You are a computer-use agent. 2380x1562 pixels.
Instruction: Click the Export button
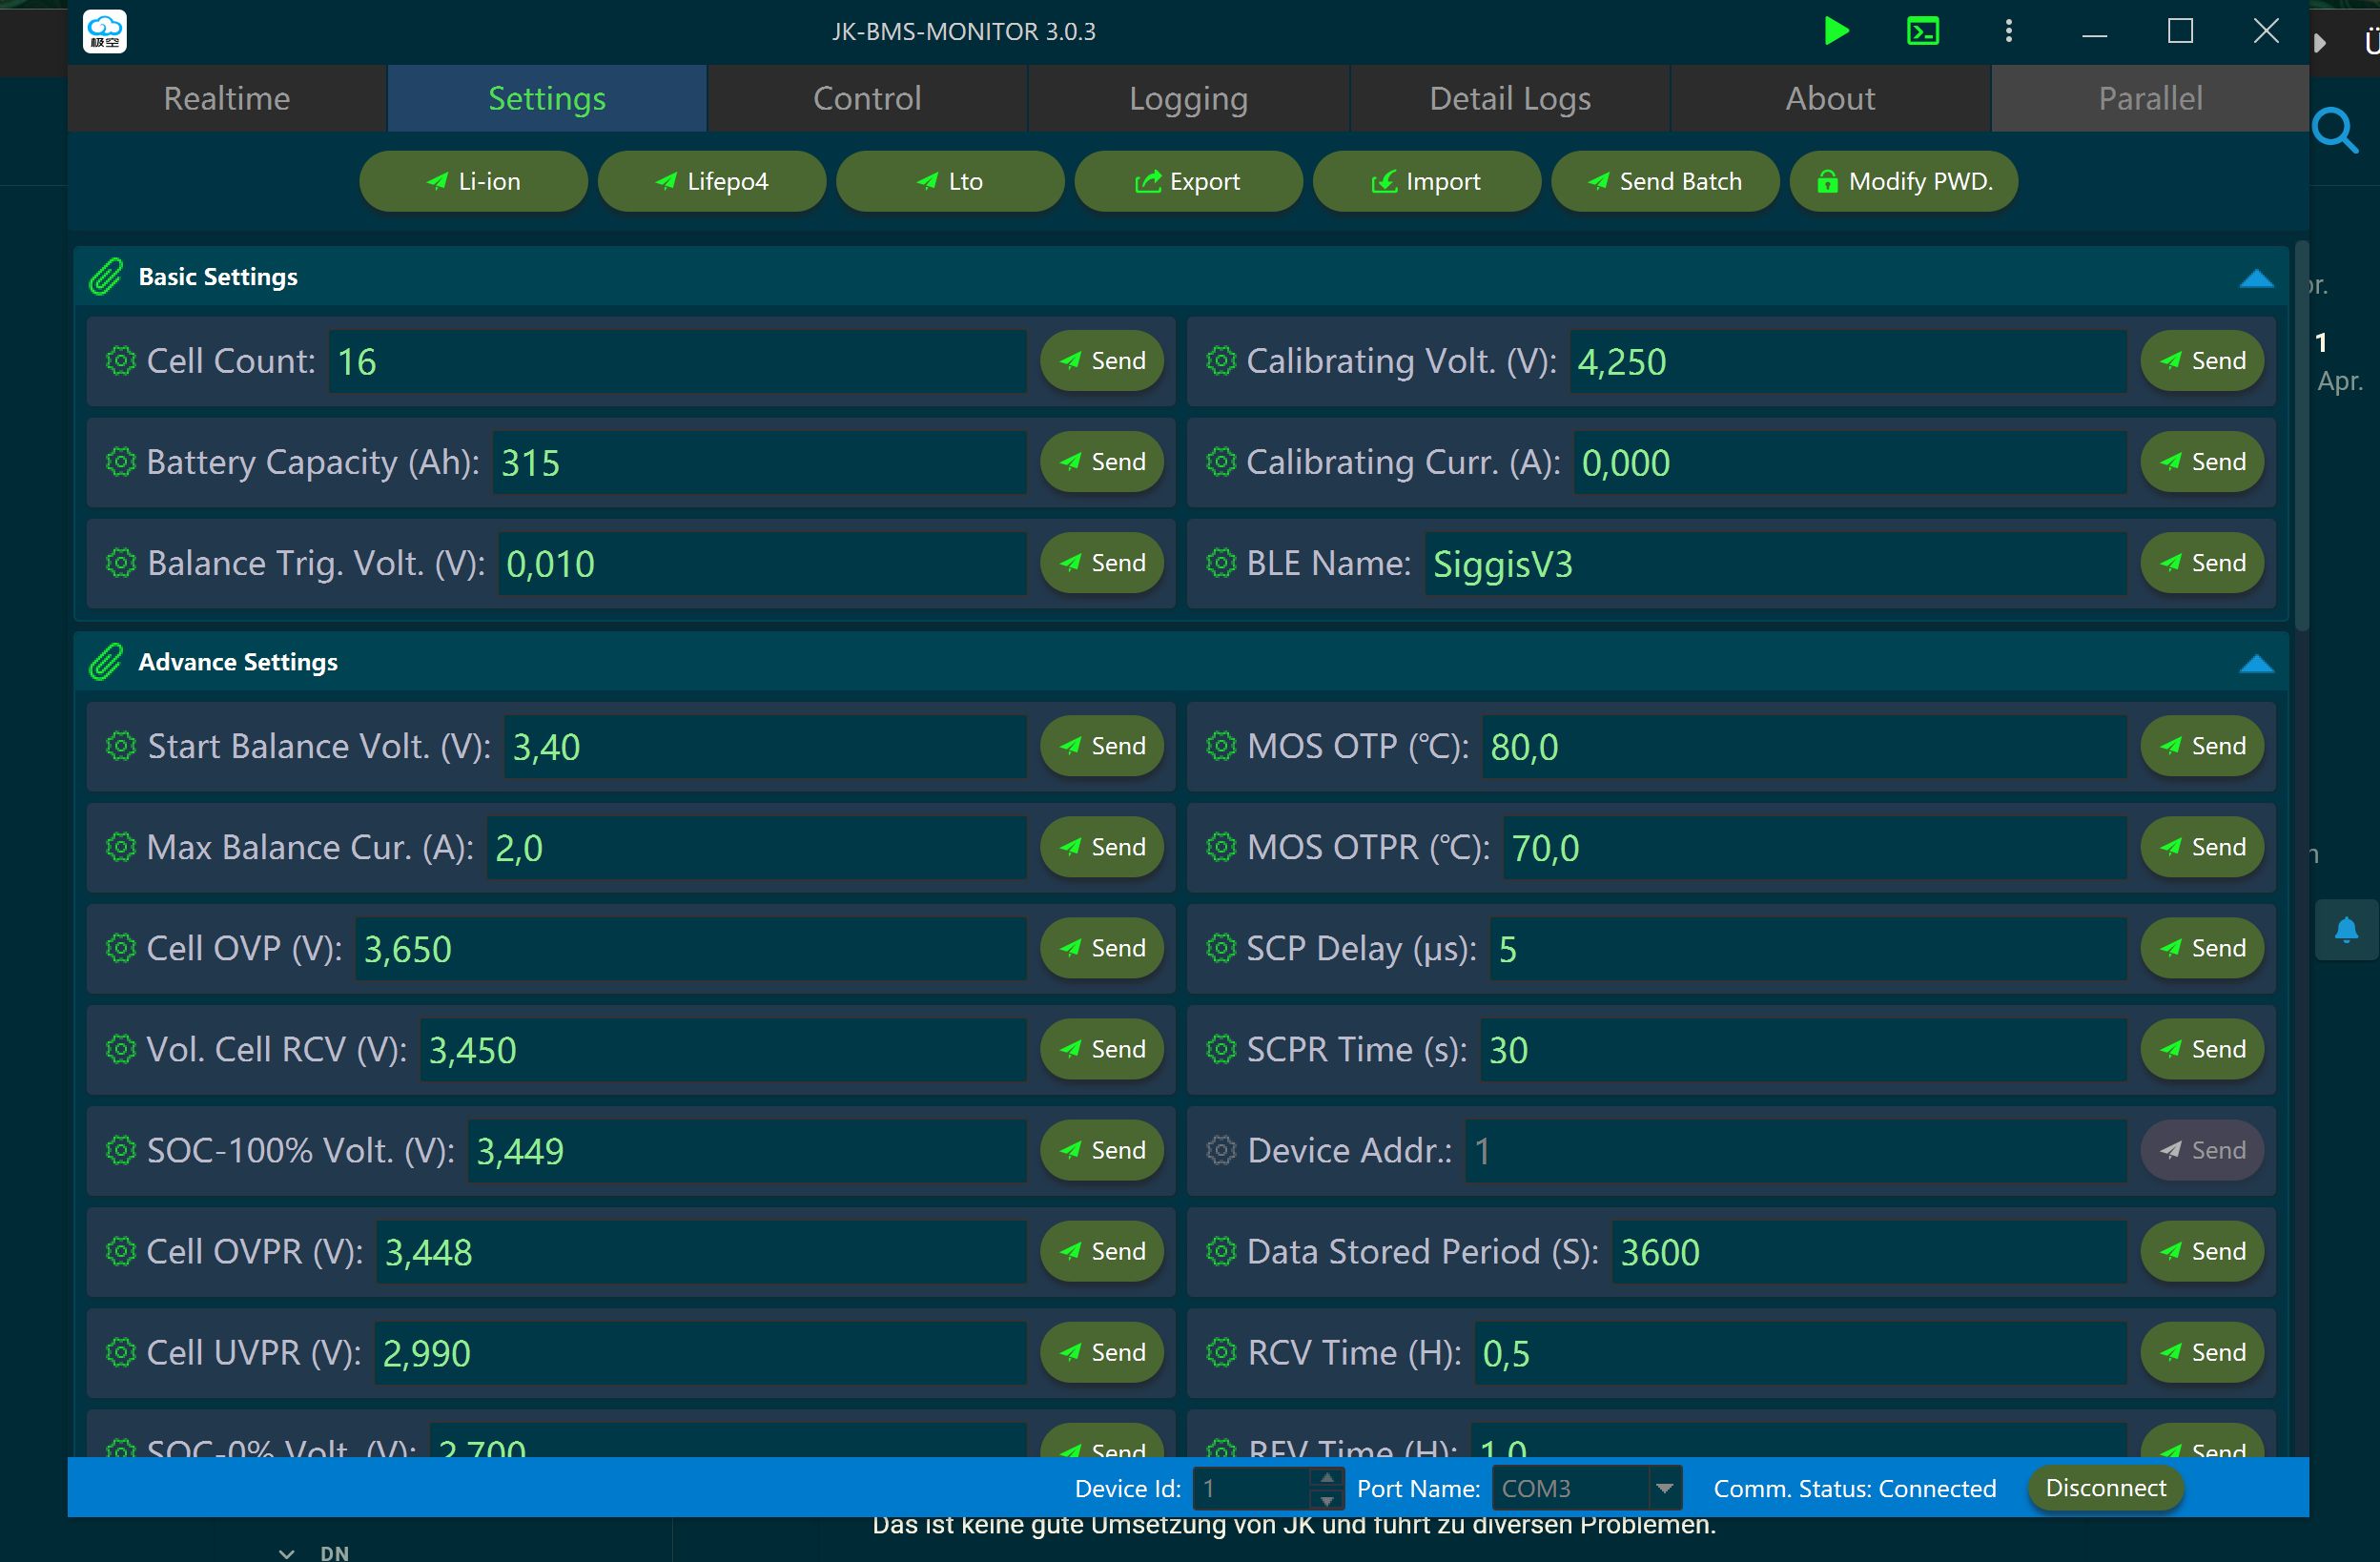[x=1188, y=181]
